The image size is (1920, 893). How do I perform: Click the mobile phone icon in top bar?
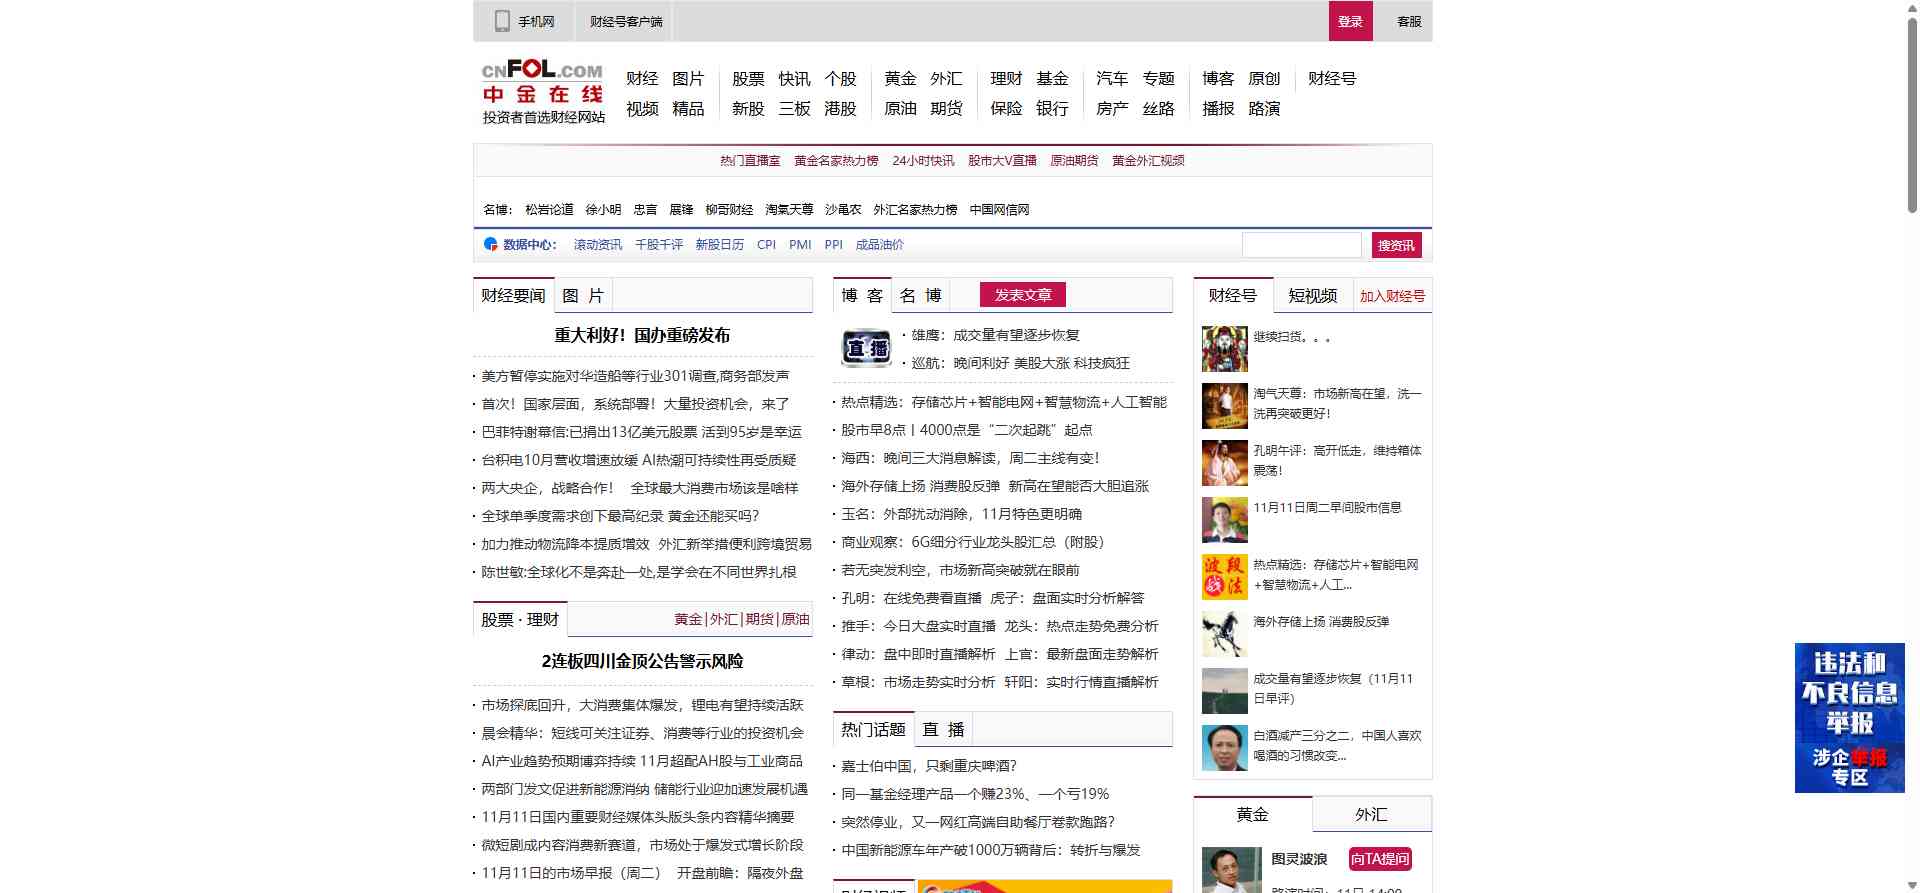pos(502,21)
